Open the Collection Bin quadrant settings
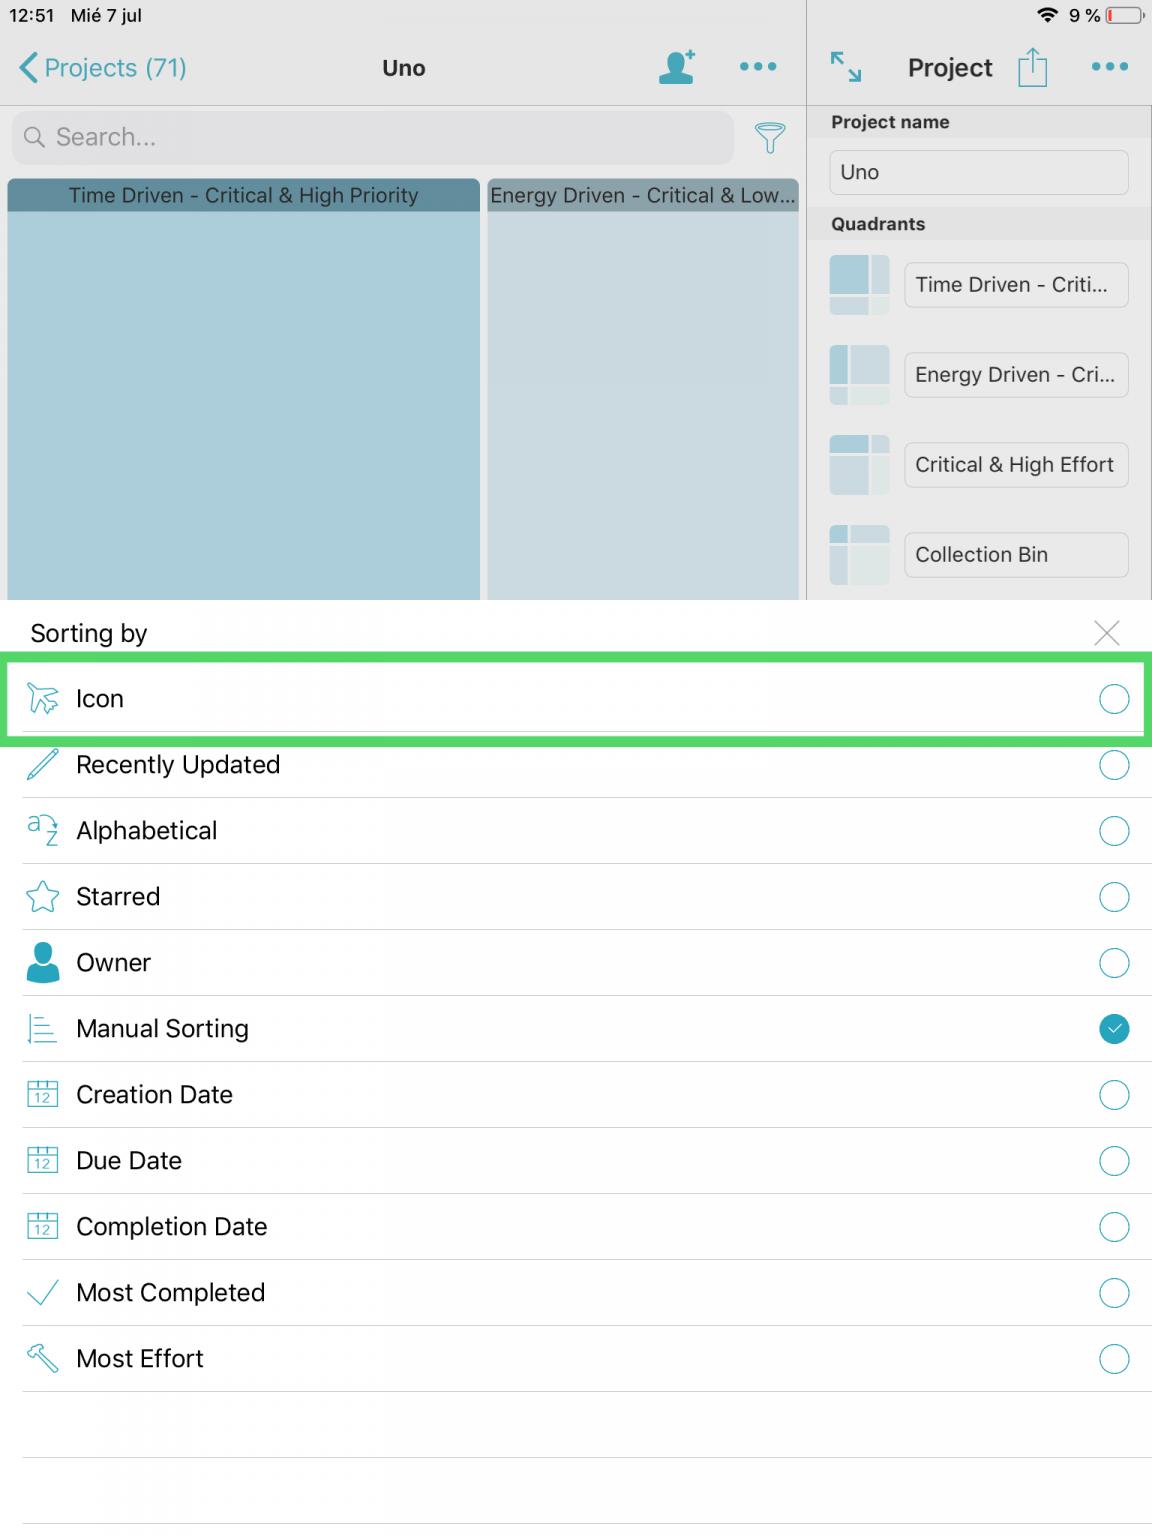 1015,554
